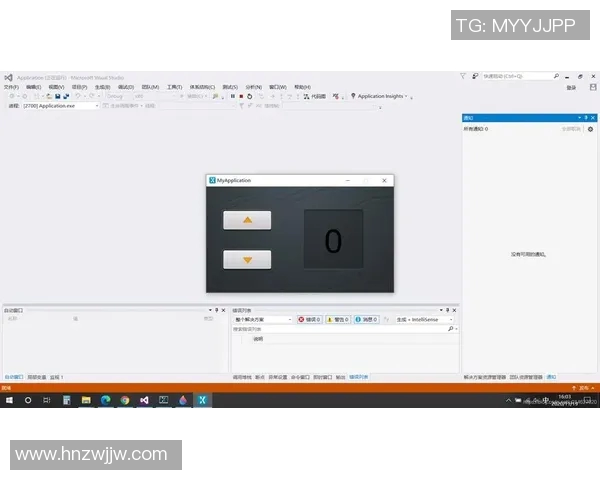Viewport: 600px width, 480px height.
Task: Click the Quick Launch magnifier icon
Action: pos(556,76)
